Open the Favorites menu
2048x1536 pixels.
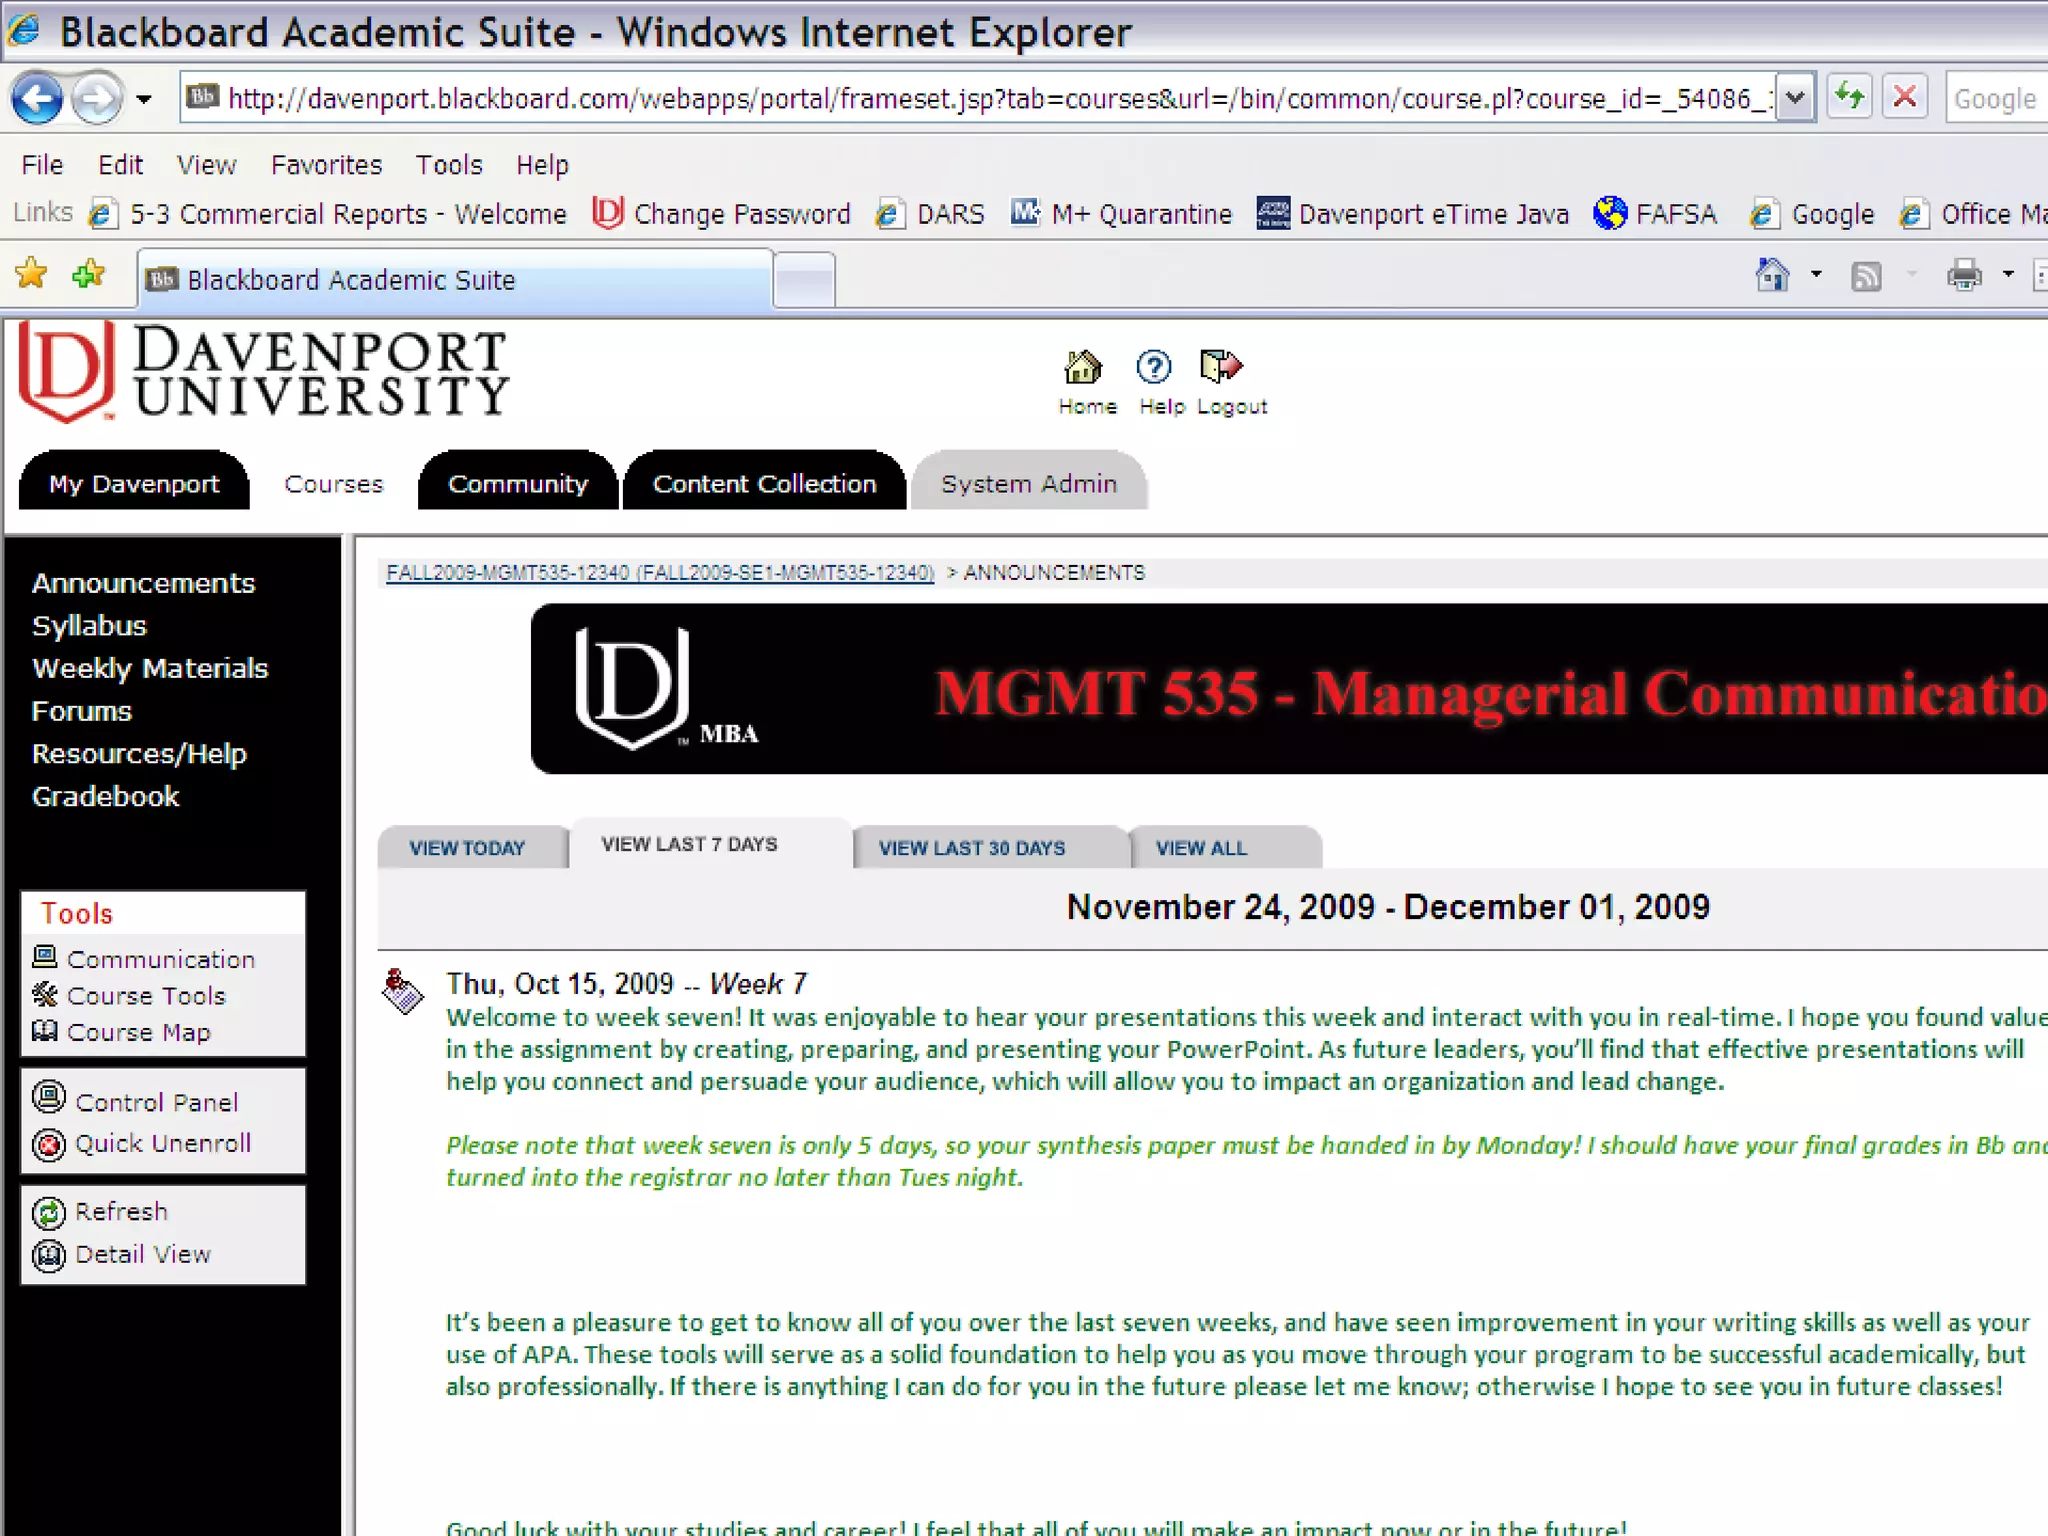[326, 165]
